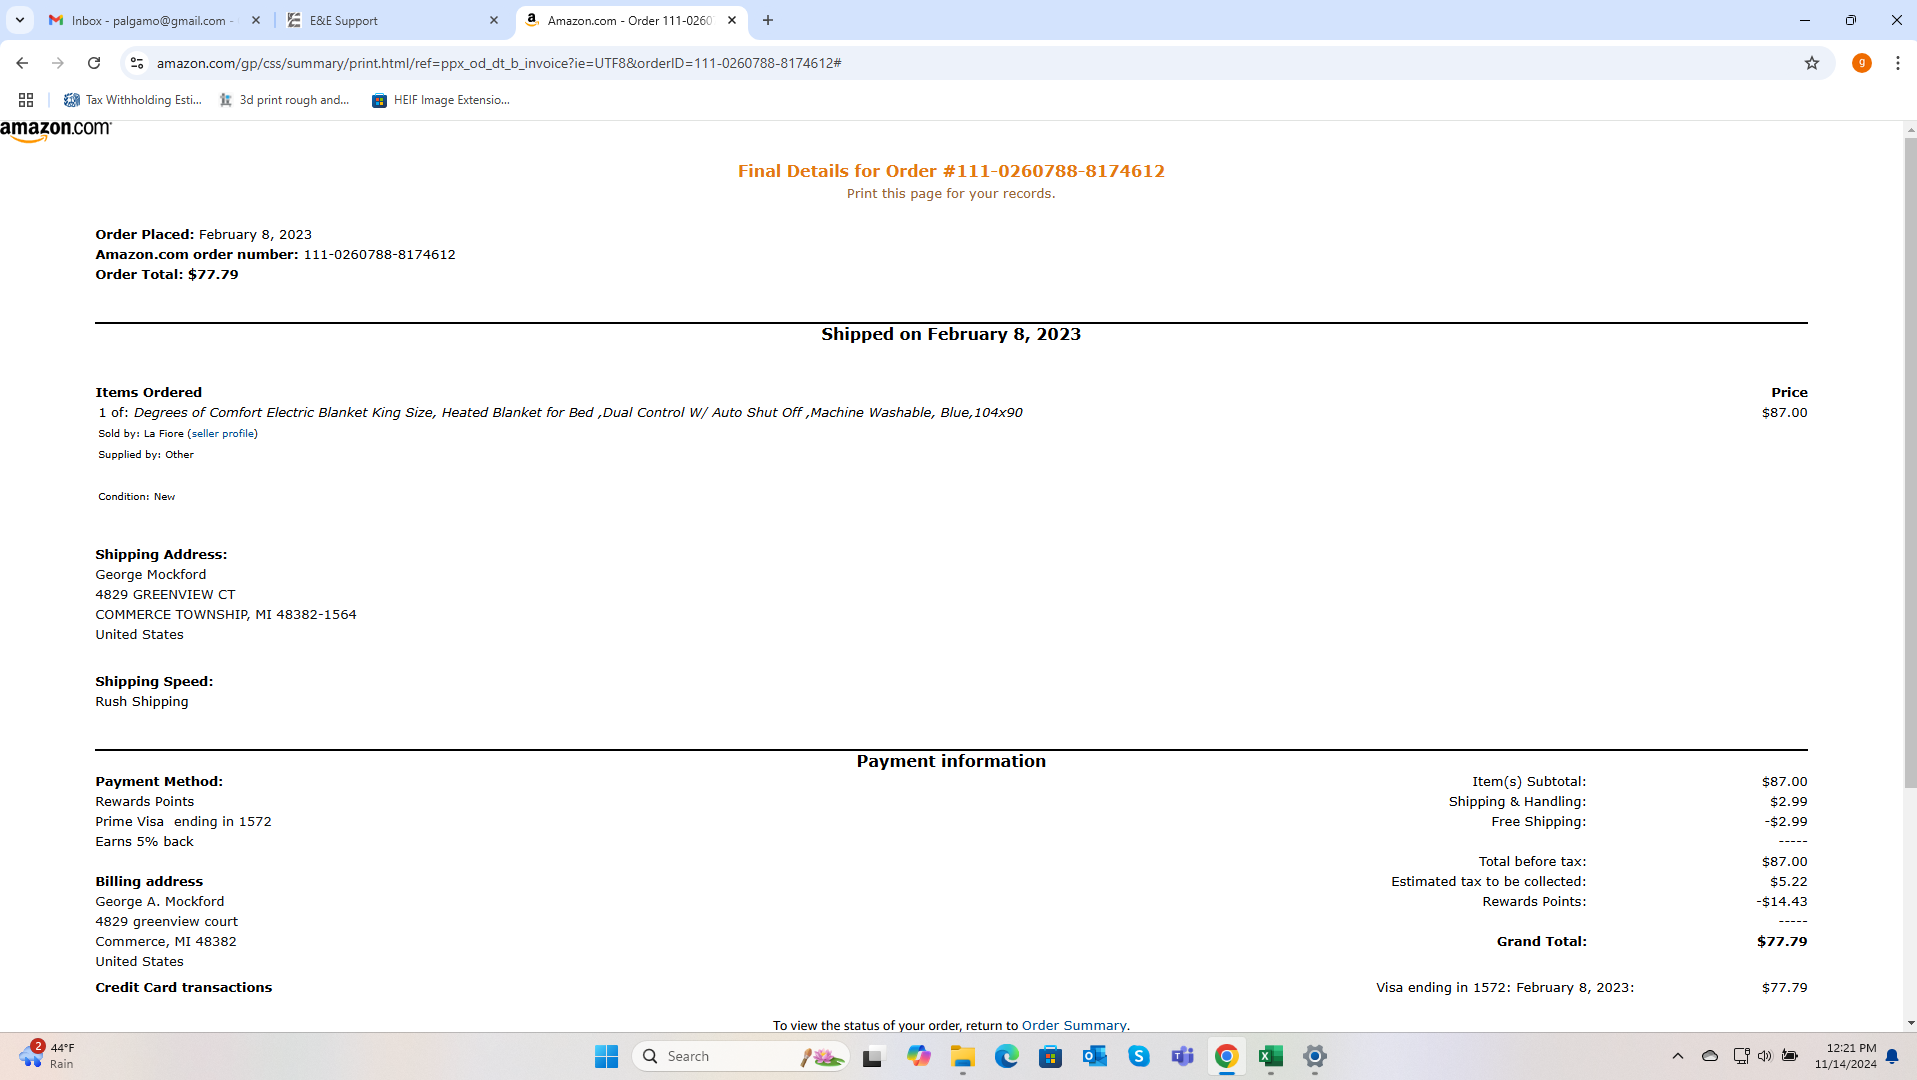Expand the tab search dropdown arrow
Screen dimensions: 1917x1080
[20, 20]
